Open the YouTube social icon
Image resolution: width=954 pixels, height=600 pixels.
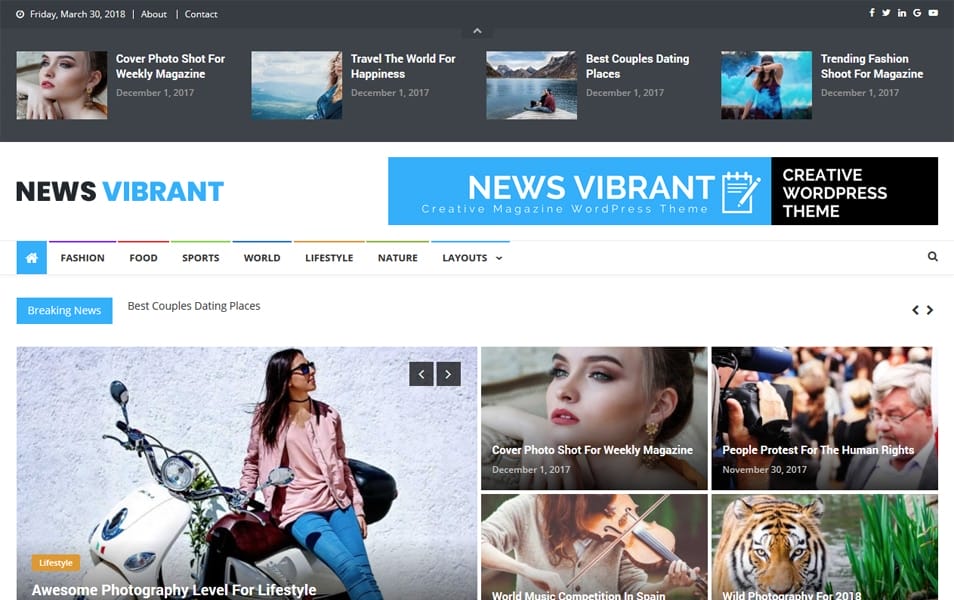(935, 12)
